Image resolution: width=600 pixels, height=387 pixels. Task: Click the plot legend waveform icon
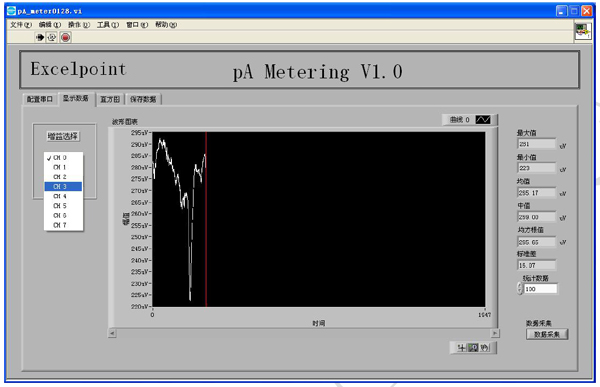click(x=483, y=120)
